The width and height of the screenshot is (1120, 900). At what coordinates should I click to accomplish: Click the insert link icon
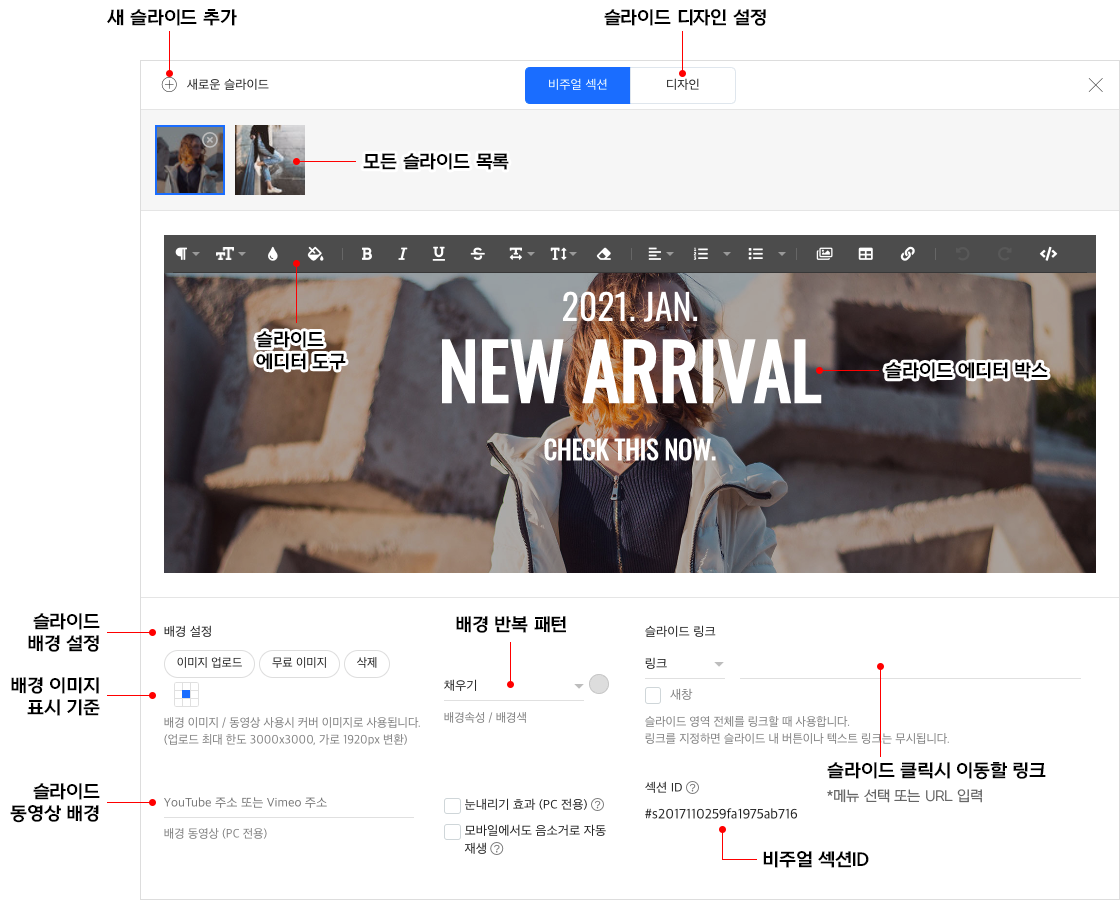click(x=907, y=254)
